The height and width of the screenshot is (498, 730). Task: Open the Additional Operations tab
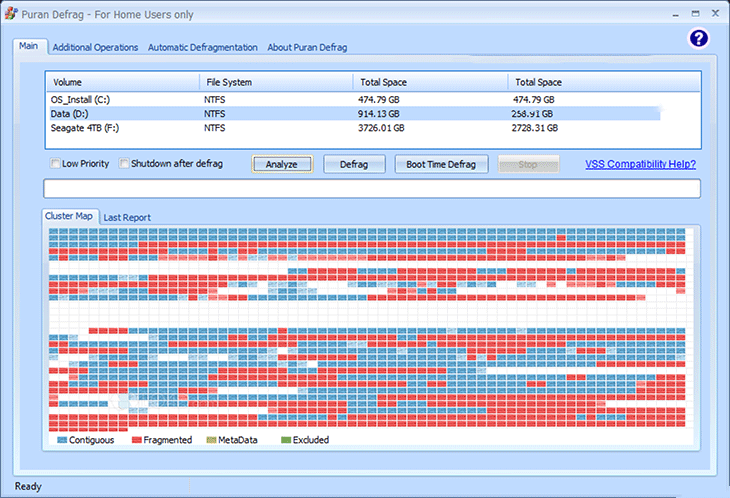95,47
